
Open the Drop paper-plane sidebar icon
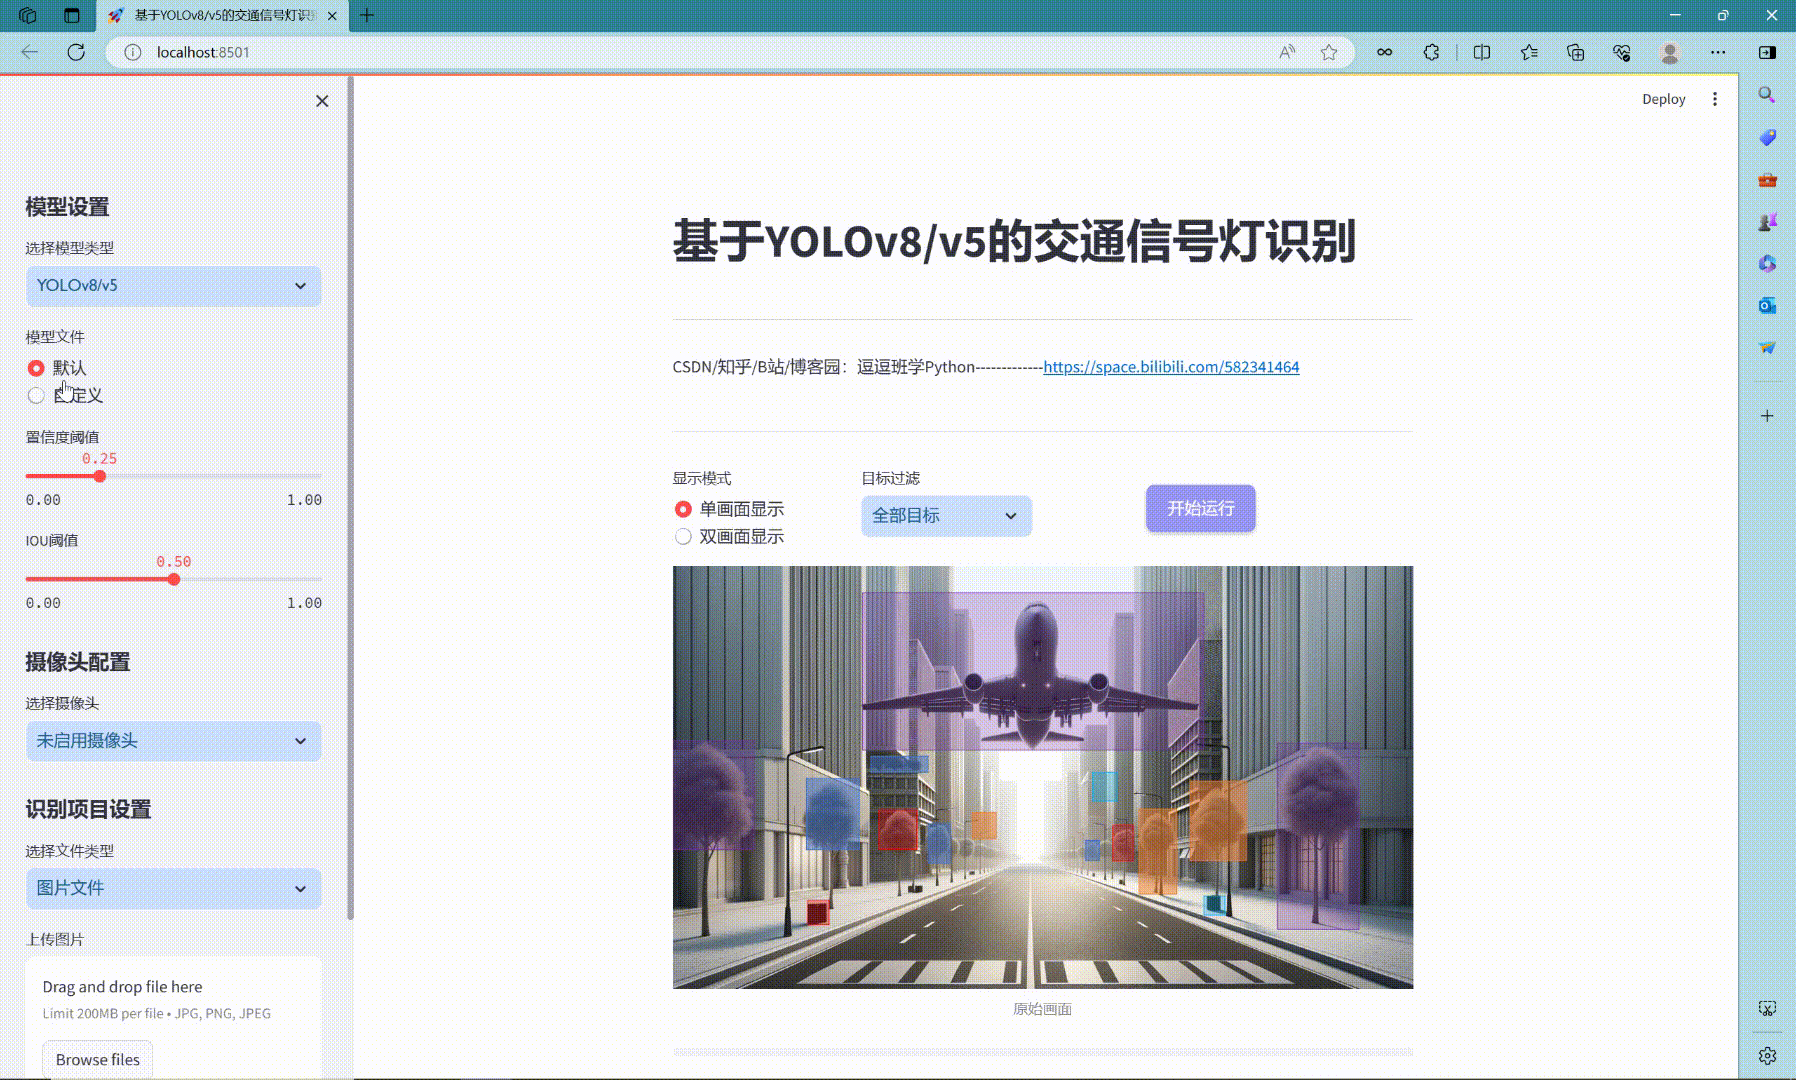(1766, 347)
